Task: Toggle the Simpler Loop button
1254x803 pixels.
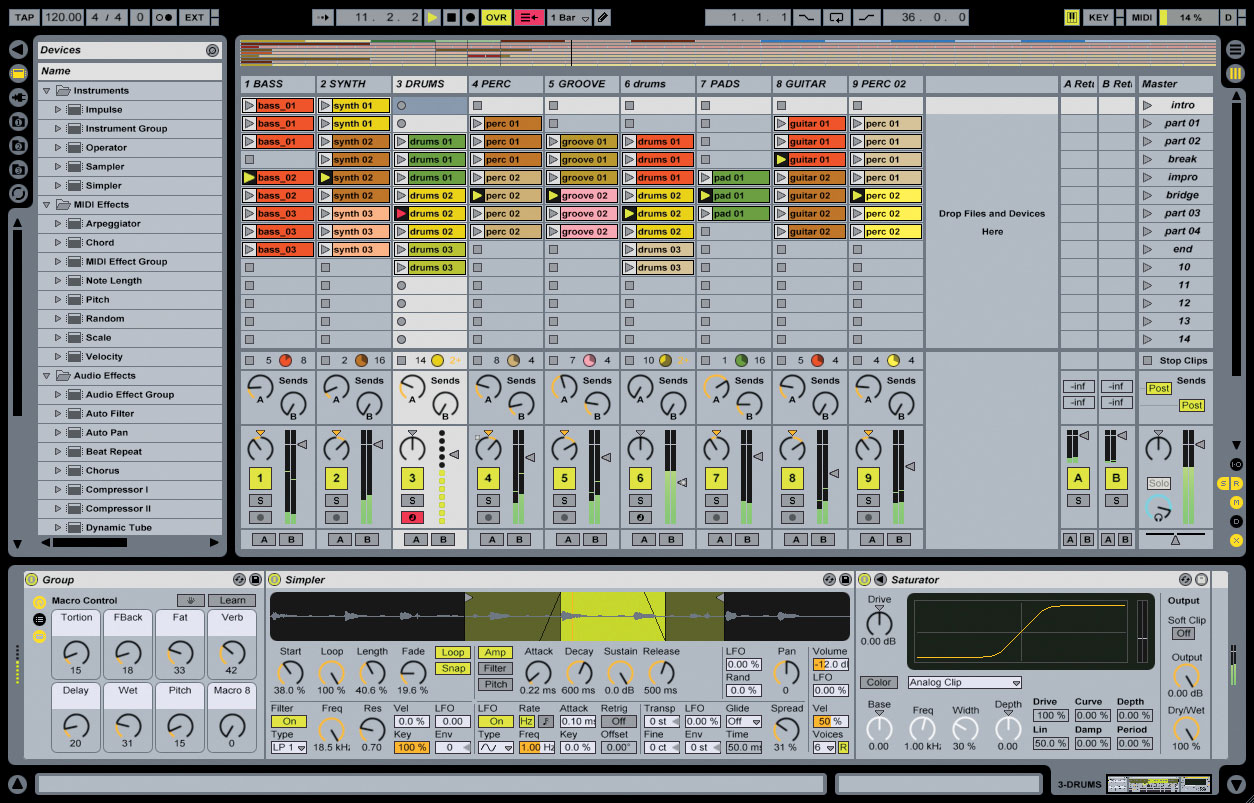Action: point(452,652)
